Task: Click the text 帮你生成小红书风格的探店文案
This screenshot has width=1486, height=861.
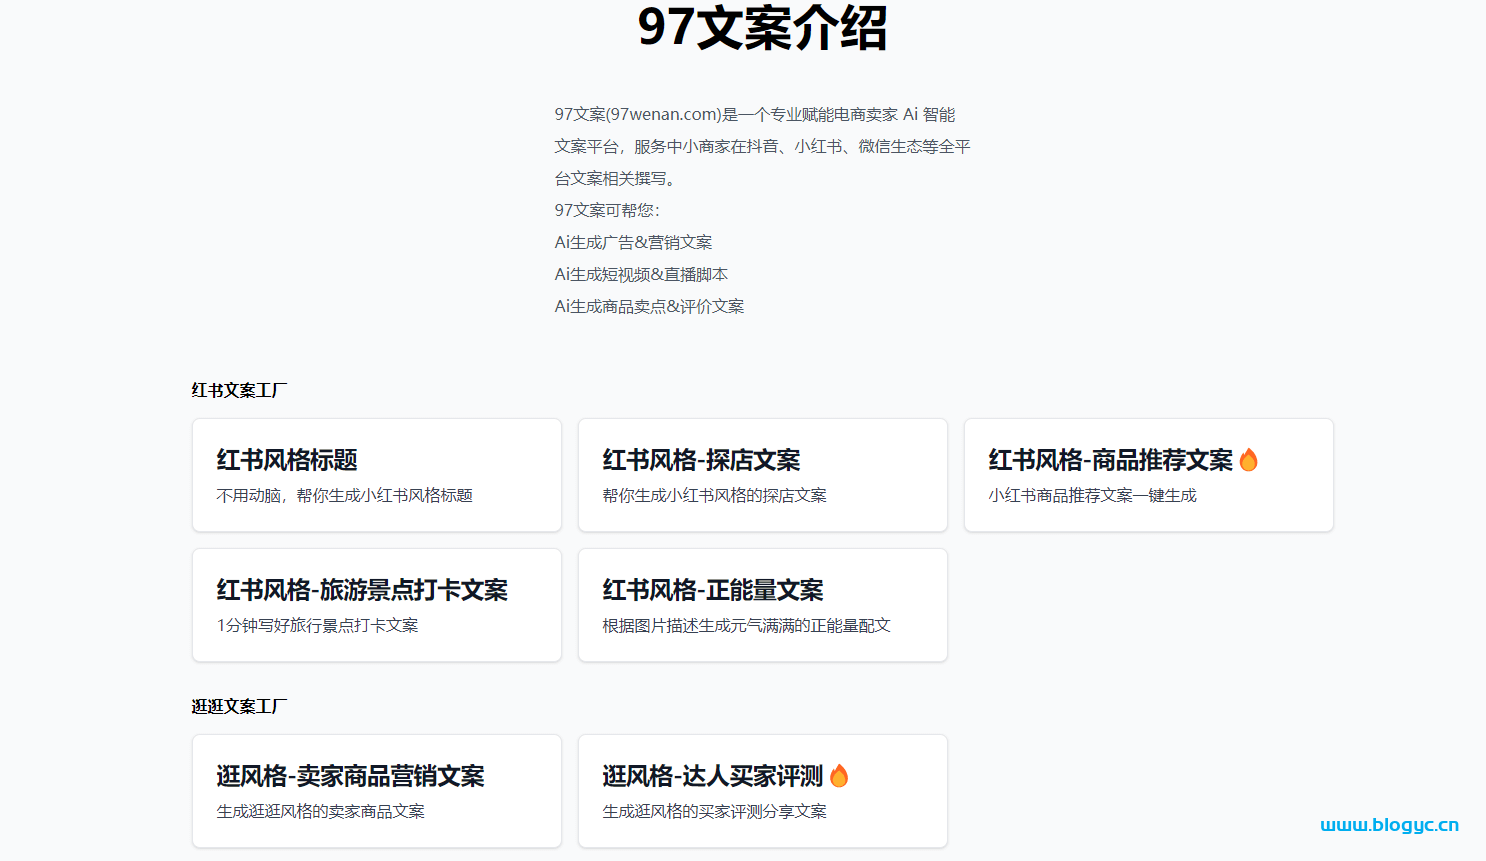Action: pos(714,495)
